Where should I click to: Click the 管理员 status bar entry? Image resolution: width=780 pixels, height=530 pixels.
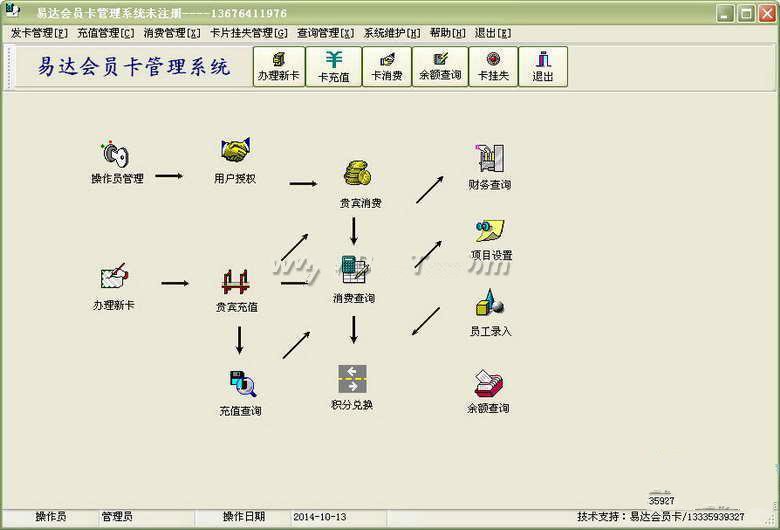117,517
